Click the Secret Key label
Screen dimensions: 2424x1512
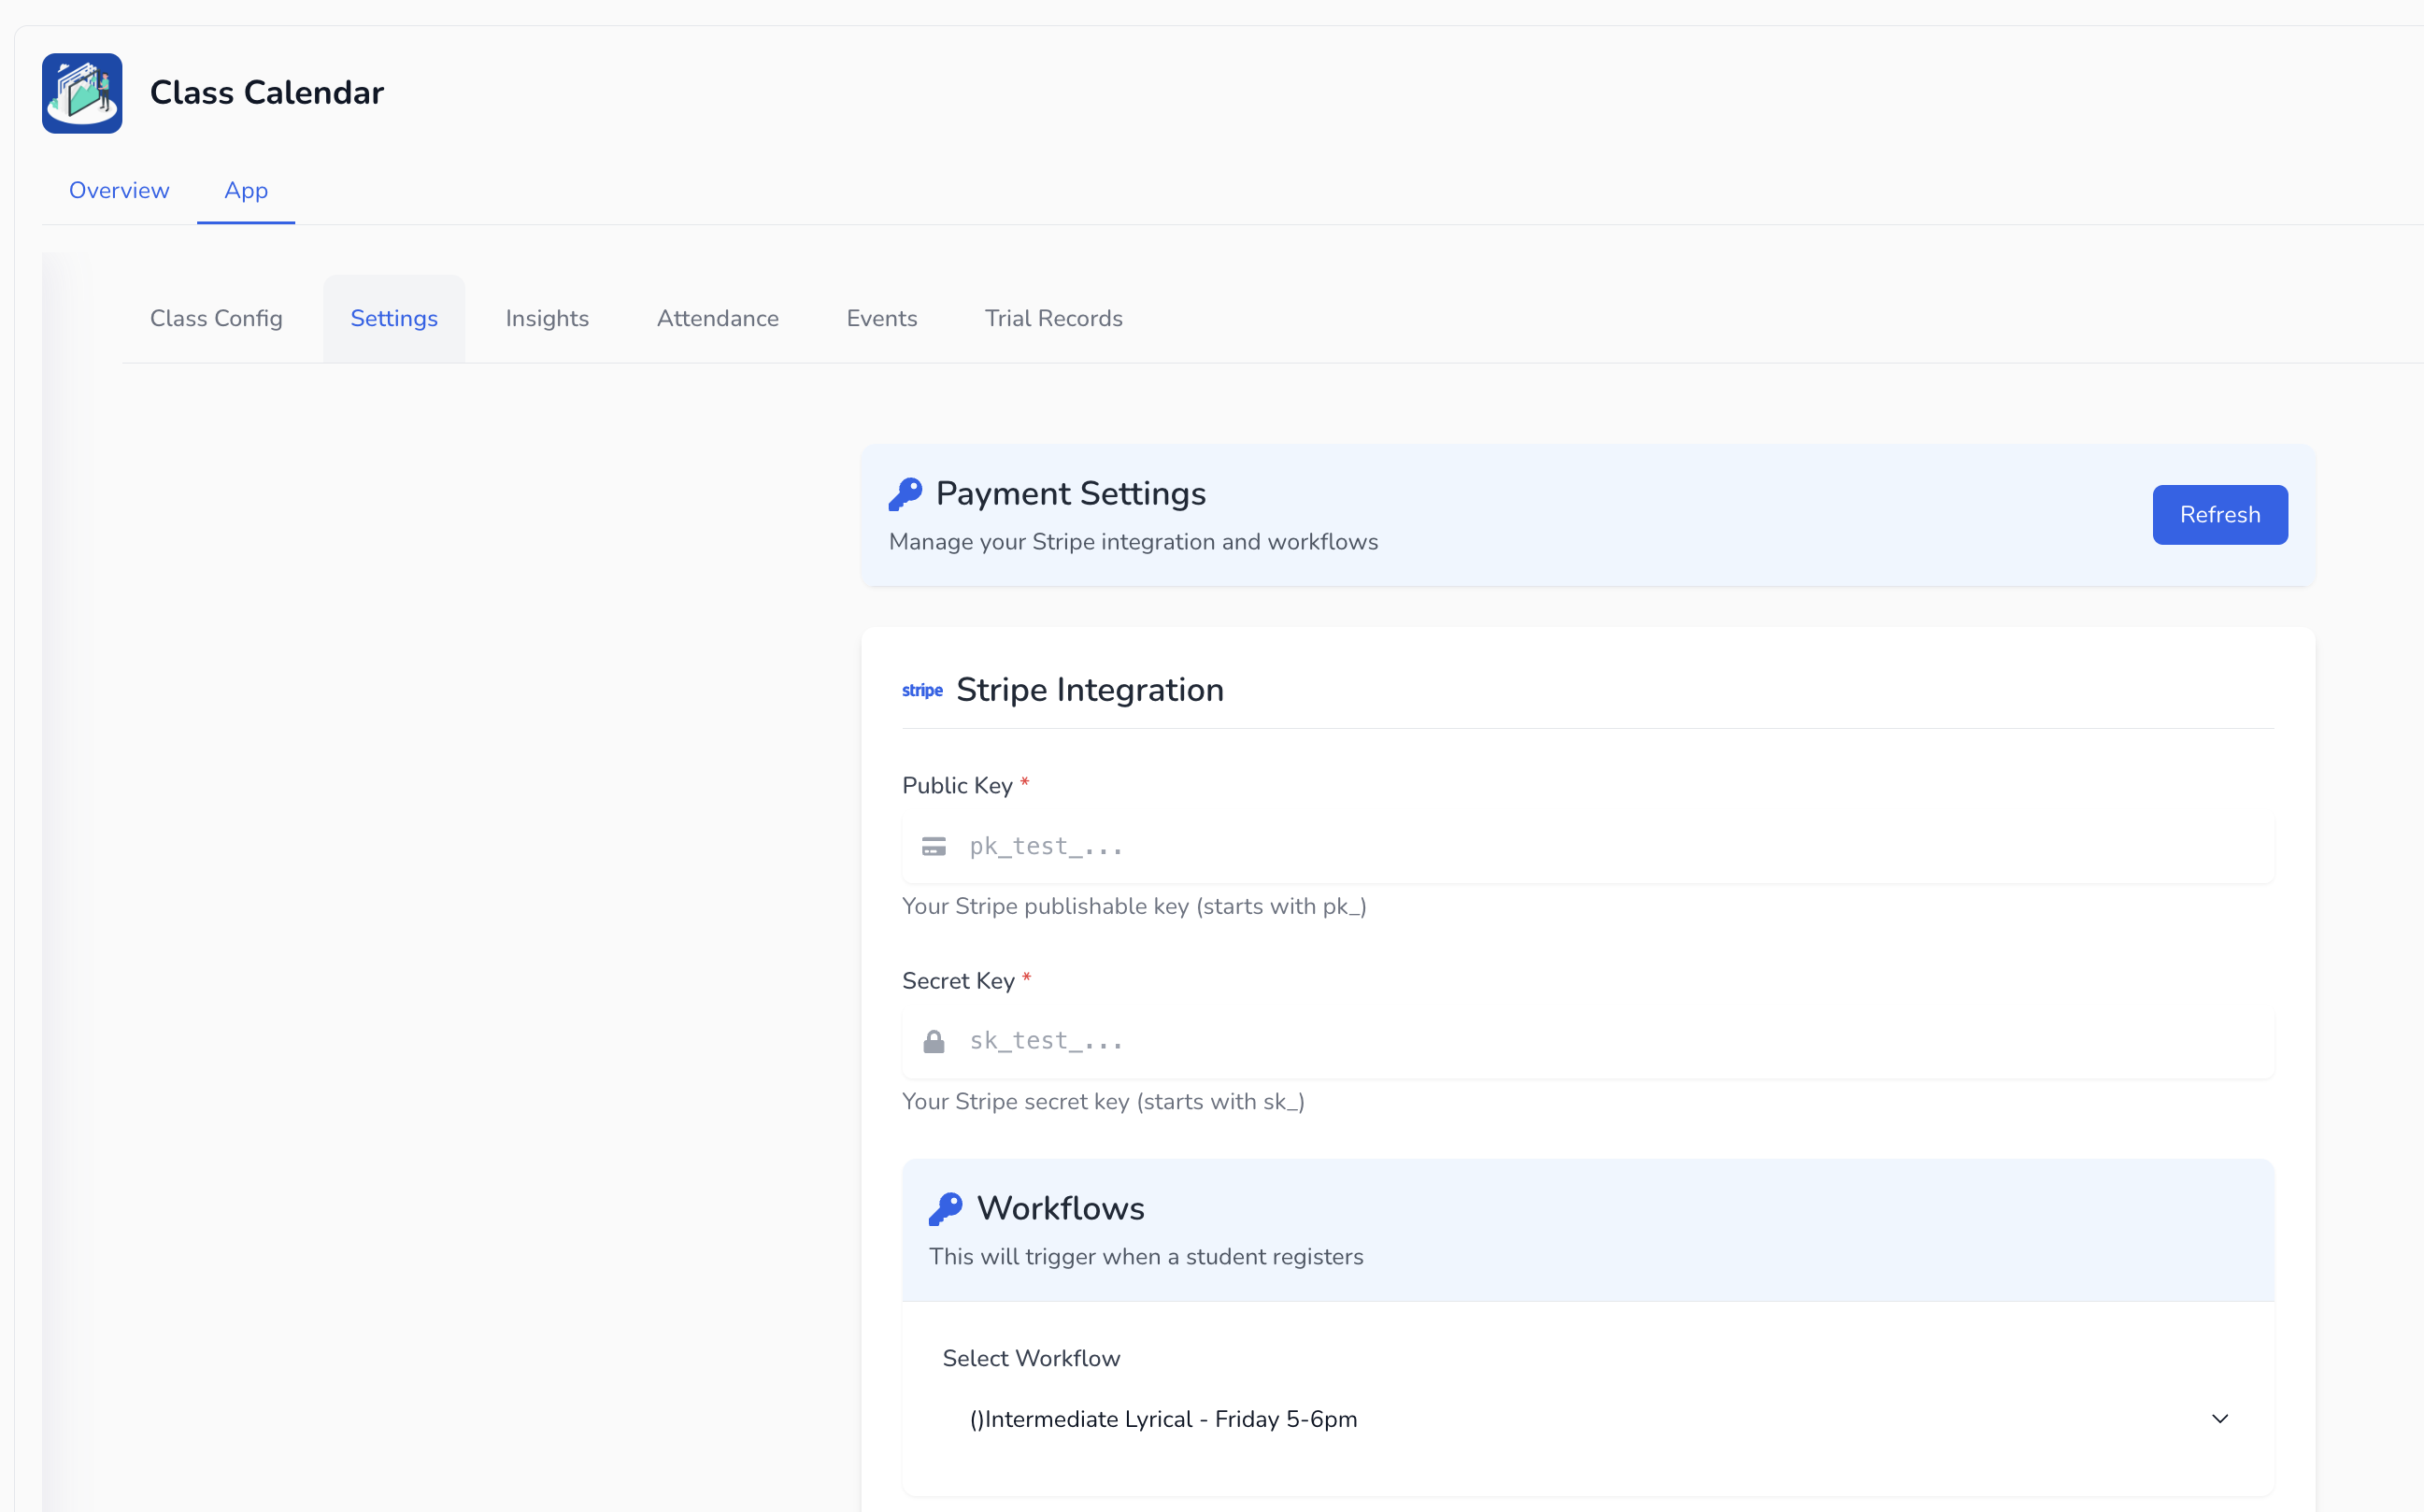(958, 981)
